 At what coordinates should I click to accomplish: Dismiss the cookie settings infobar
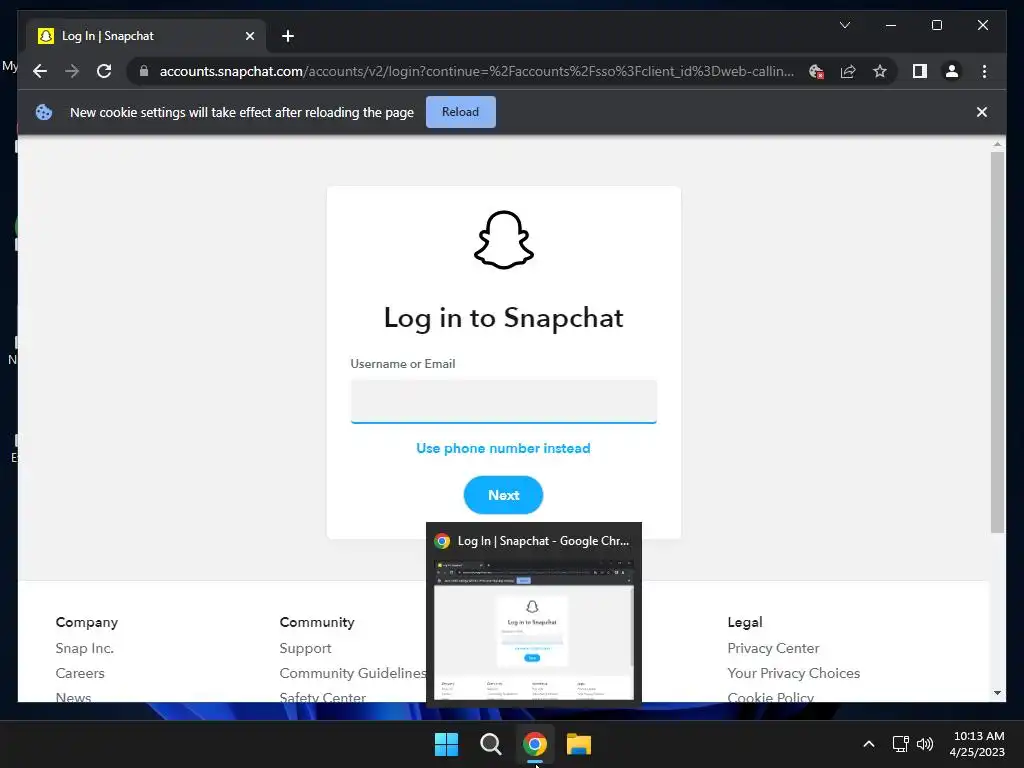(982, 112)
